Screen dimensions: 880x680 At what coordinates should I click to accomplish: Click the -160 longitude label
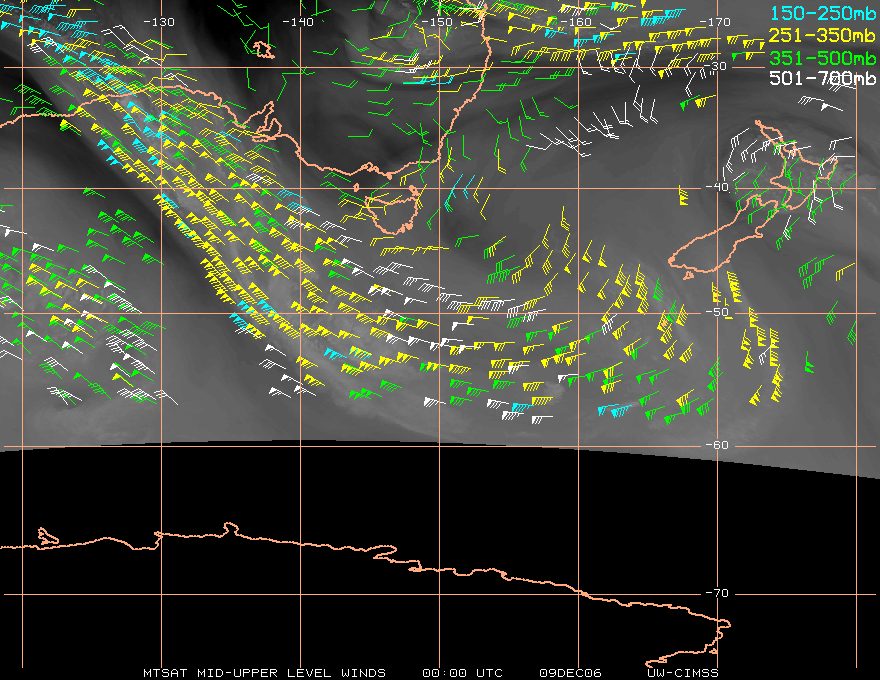[x=576, y=22]
